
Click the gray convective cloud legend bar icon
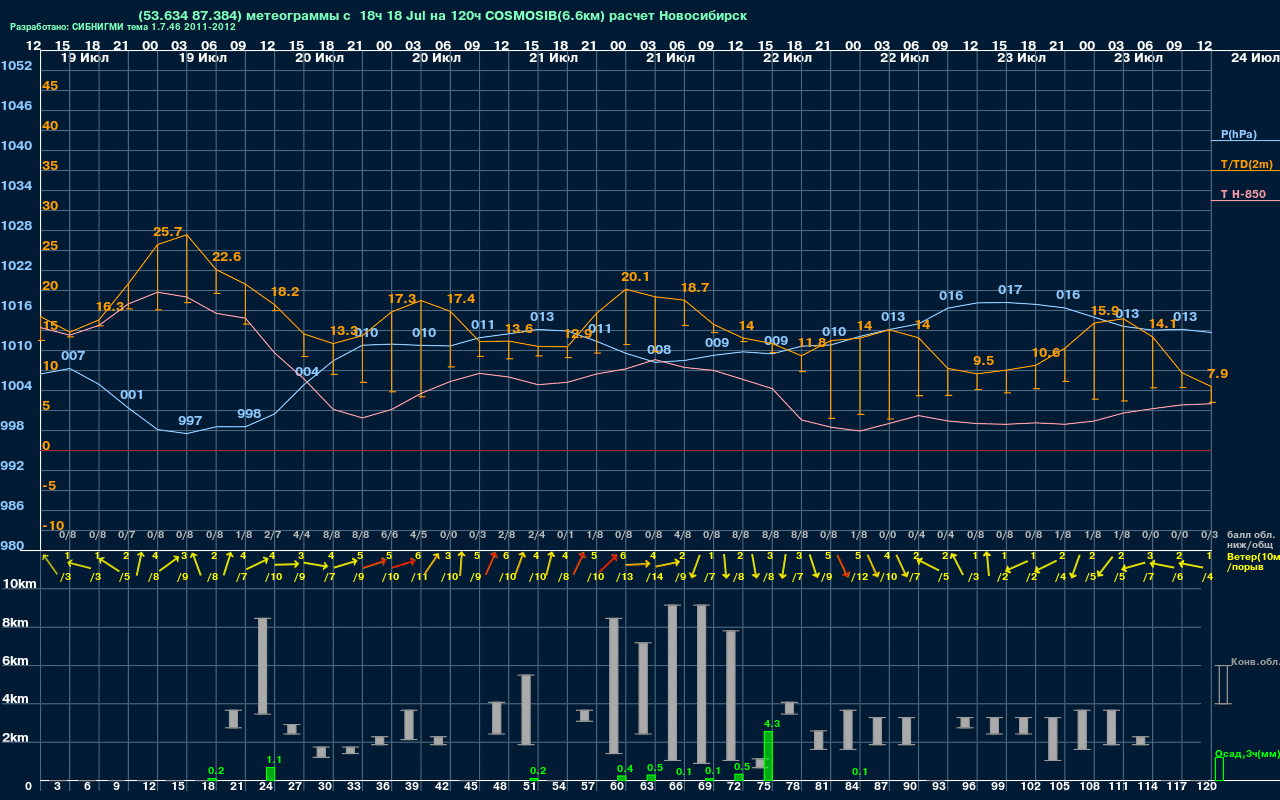point(1221,685)
